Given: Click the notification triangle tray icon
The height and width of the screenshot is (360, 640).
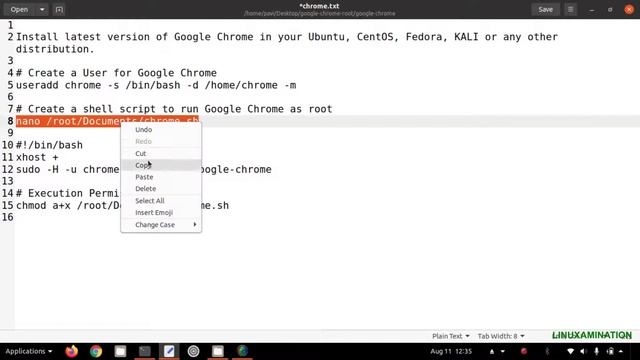Looking at the screenshot, I should pos(492,351).
